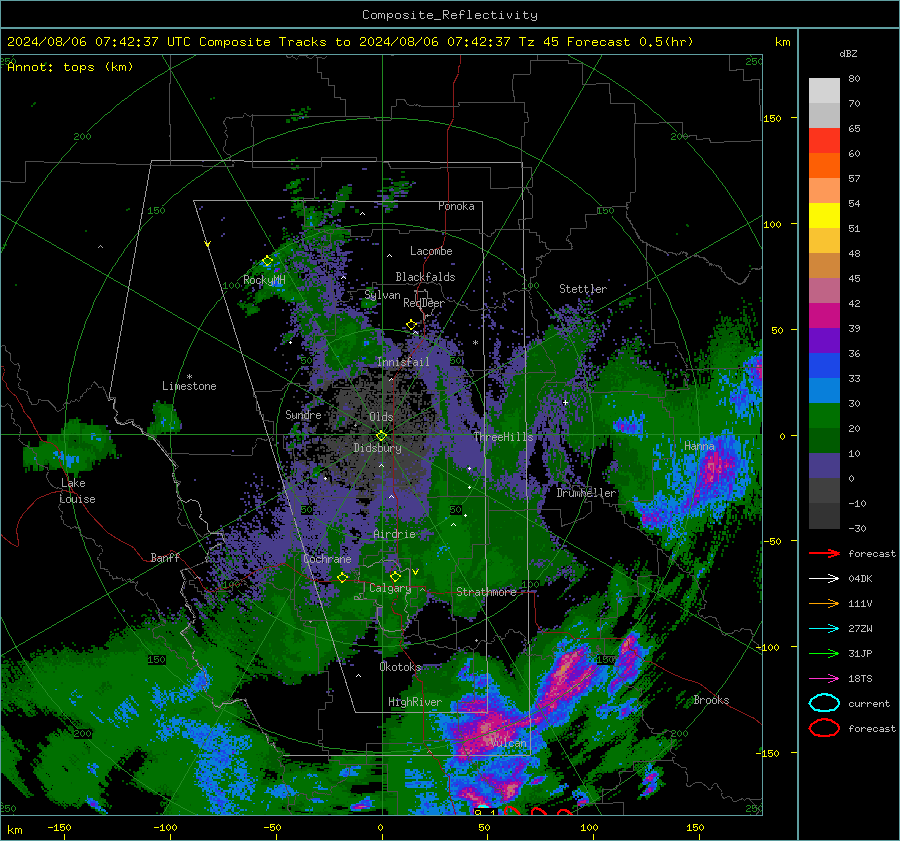Click the Composite_Reflectivity title
Screen dimensions: 900x841
pos(450,15)
